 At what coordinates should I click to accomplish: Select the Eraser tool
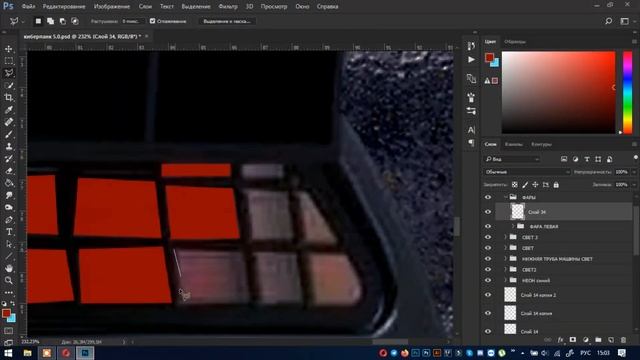pyautogui.click(x=9, y=171)
